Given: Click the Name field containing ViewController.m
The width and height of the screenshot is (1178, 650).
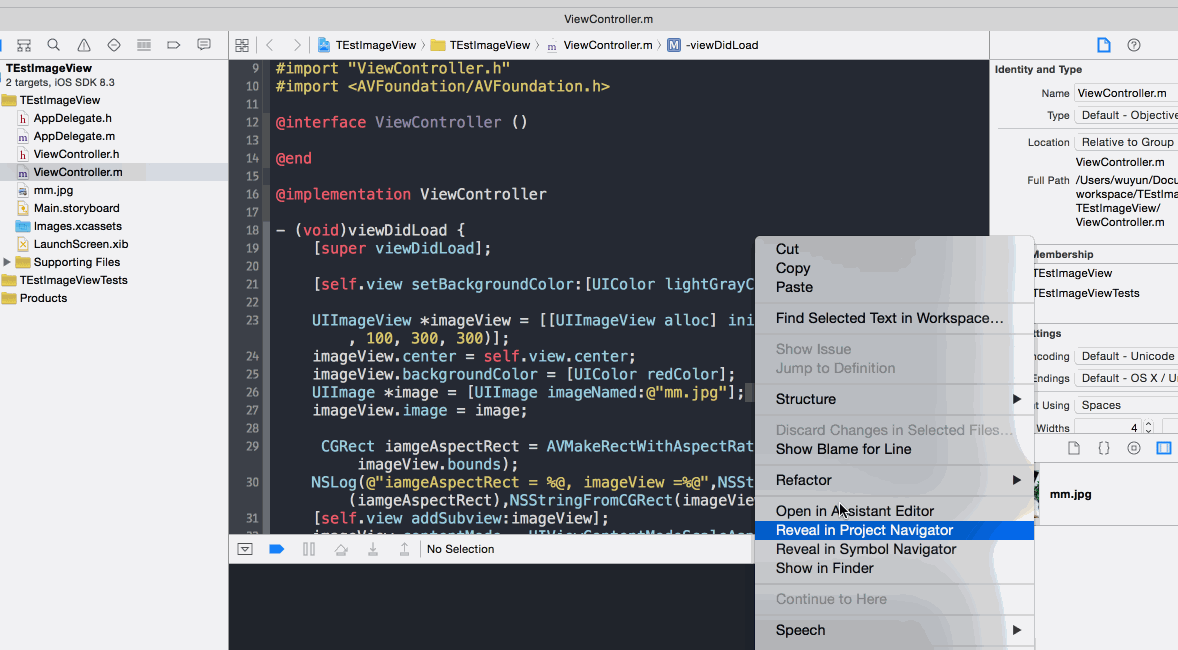Looking at the screenshot, I should (x=1126, y=93).
